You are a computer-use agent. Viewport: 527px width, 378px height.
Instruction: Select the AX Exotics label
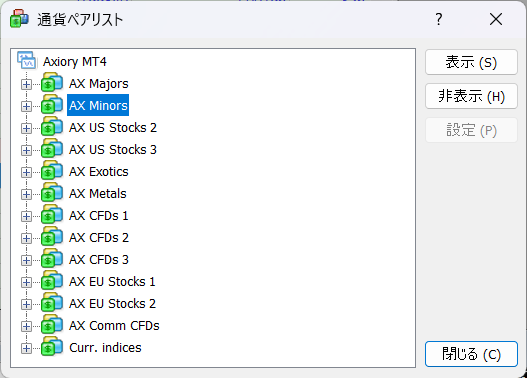point(98,171)
